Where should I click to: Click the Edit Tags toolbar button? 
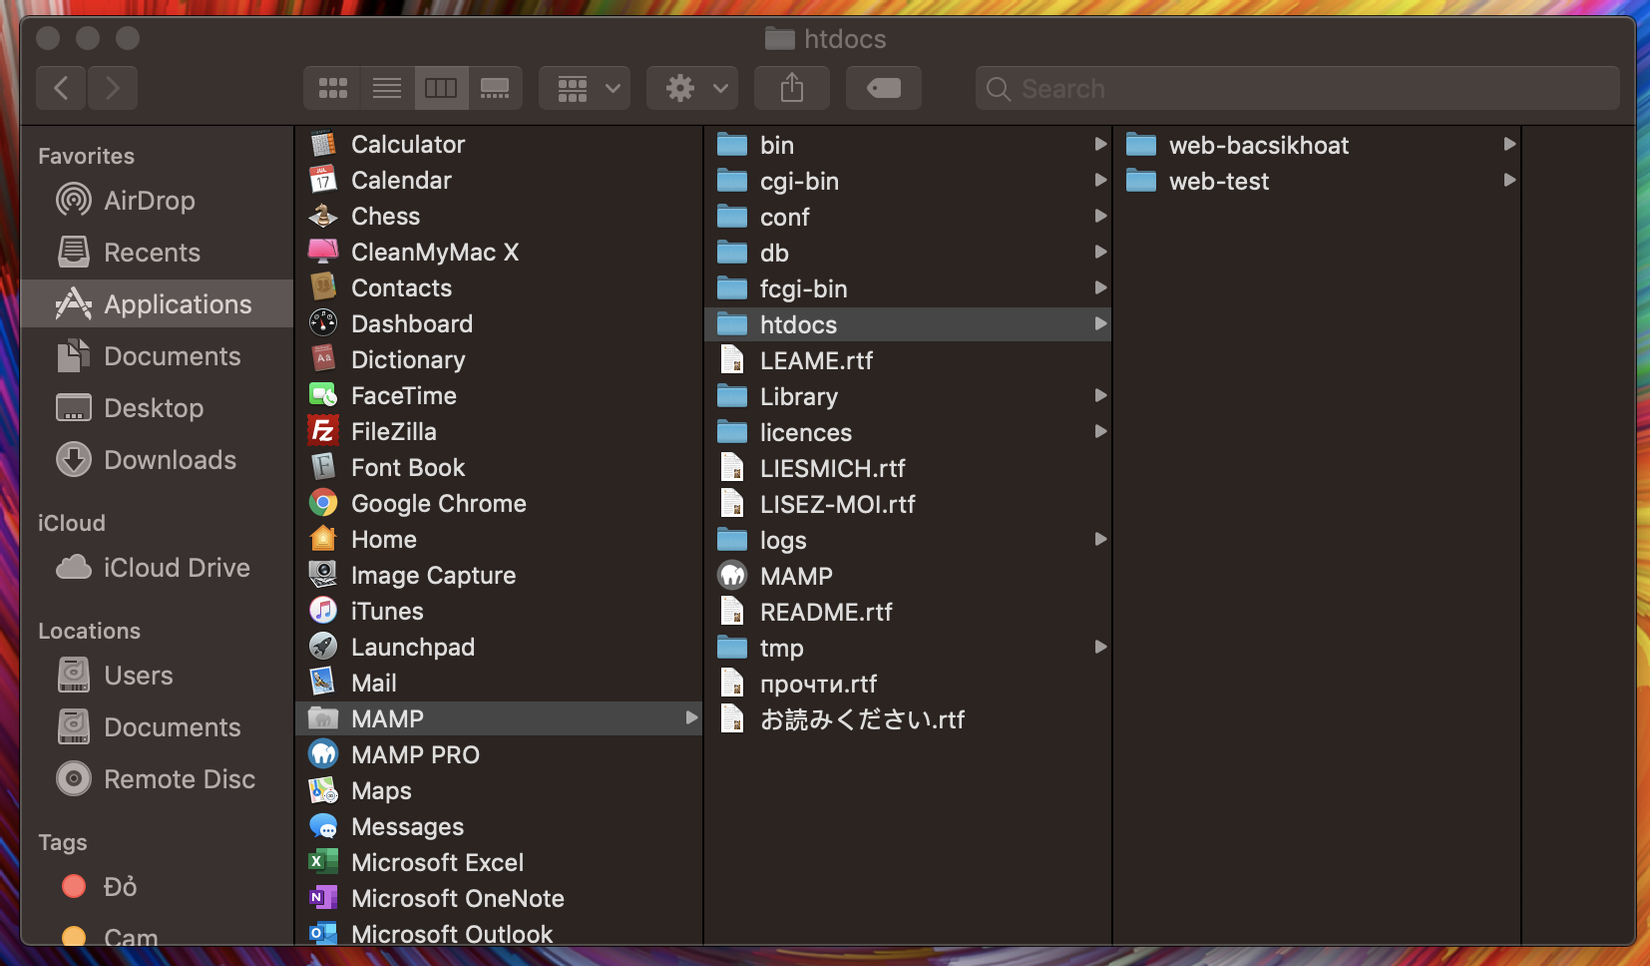(x=883, y=88)
